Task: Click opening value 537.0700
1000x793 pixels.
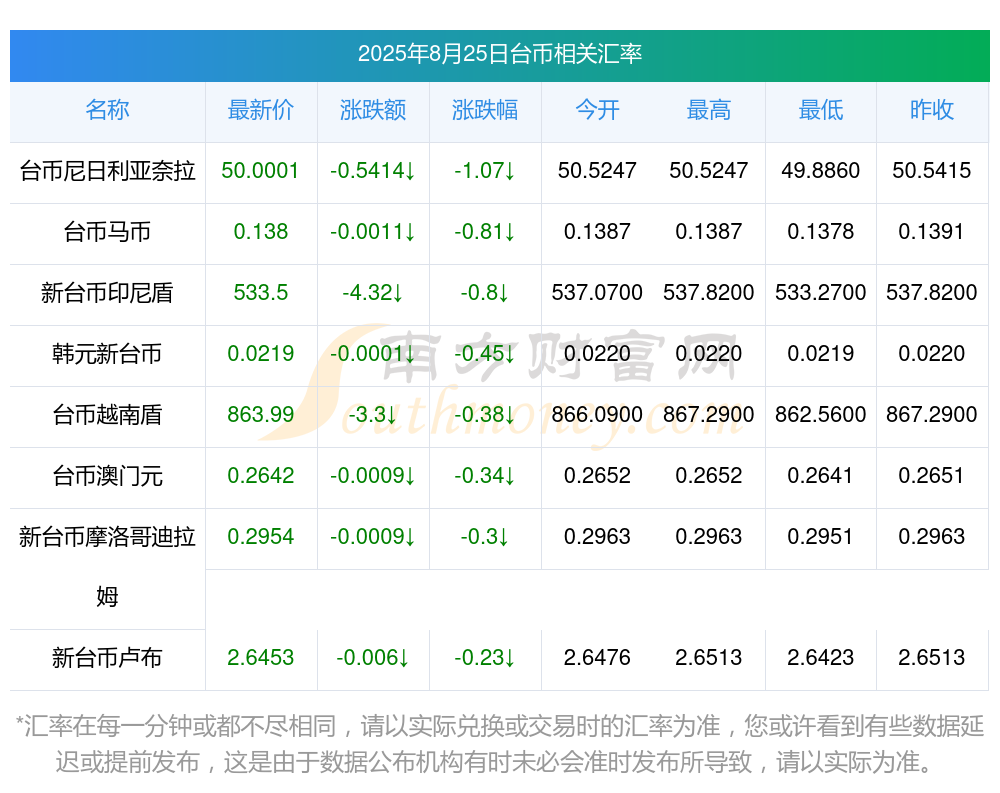Action: (x=597, y=292)
